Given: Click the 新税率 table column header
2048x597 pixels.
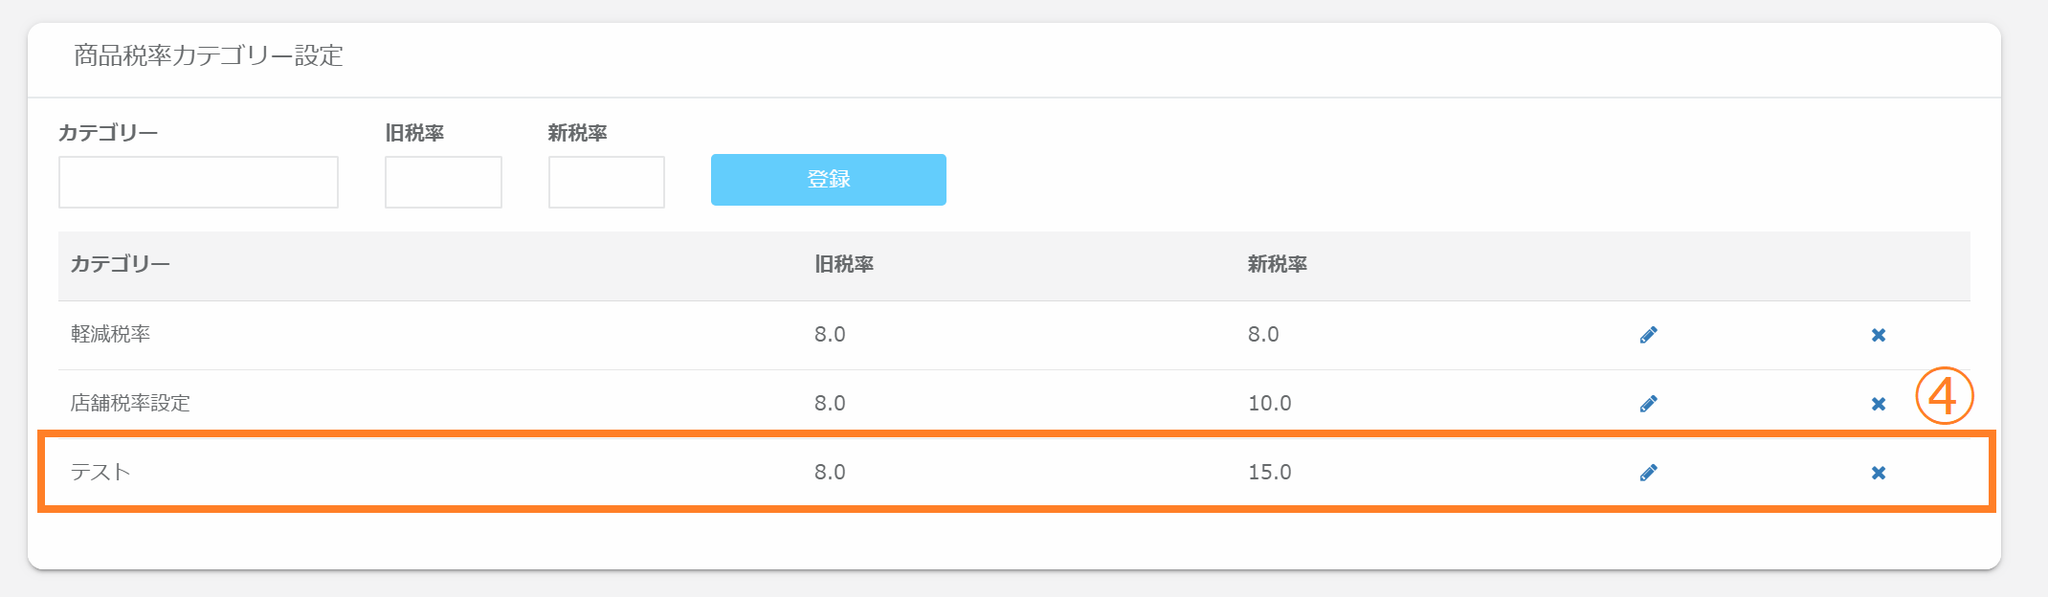Looking at the screenshot, I should (x=1277, y=265).
